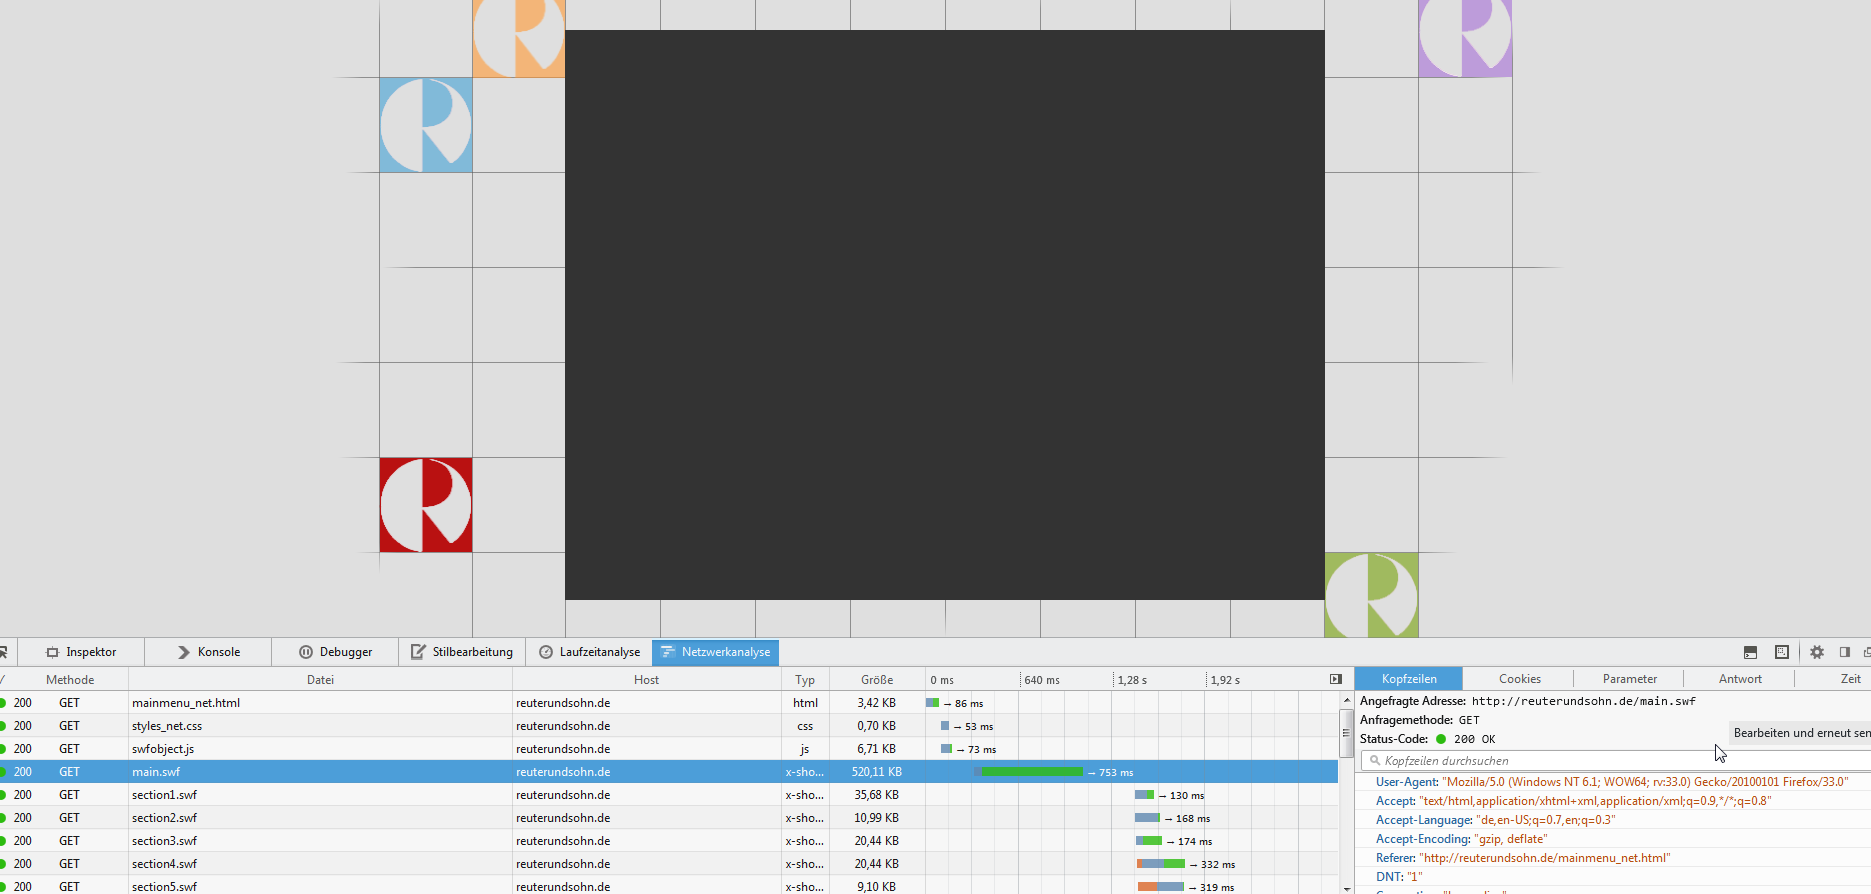Select the styles_net.css request row
1871x894 pixels.
(x=669, y=726)
